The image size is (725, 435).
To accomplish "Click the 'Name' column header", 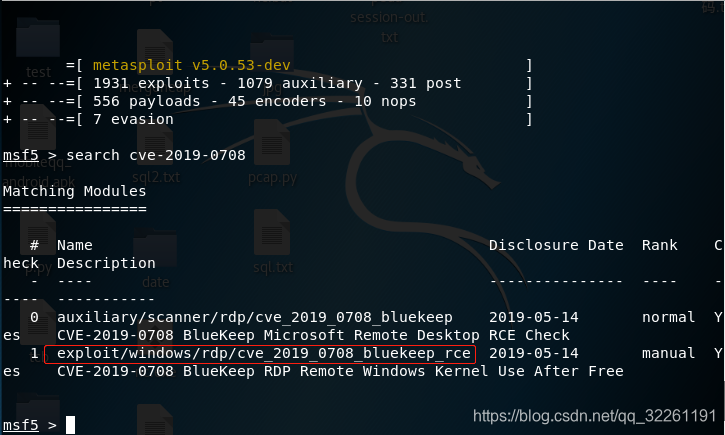I will 74,245.
